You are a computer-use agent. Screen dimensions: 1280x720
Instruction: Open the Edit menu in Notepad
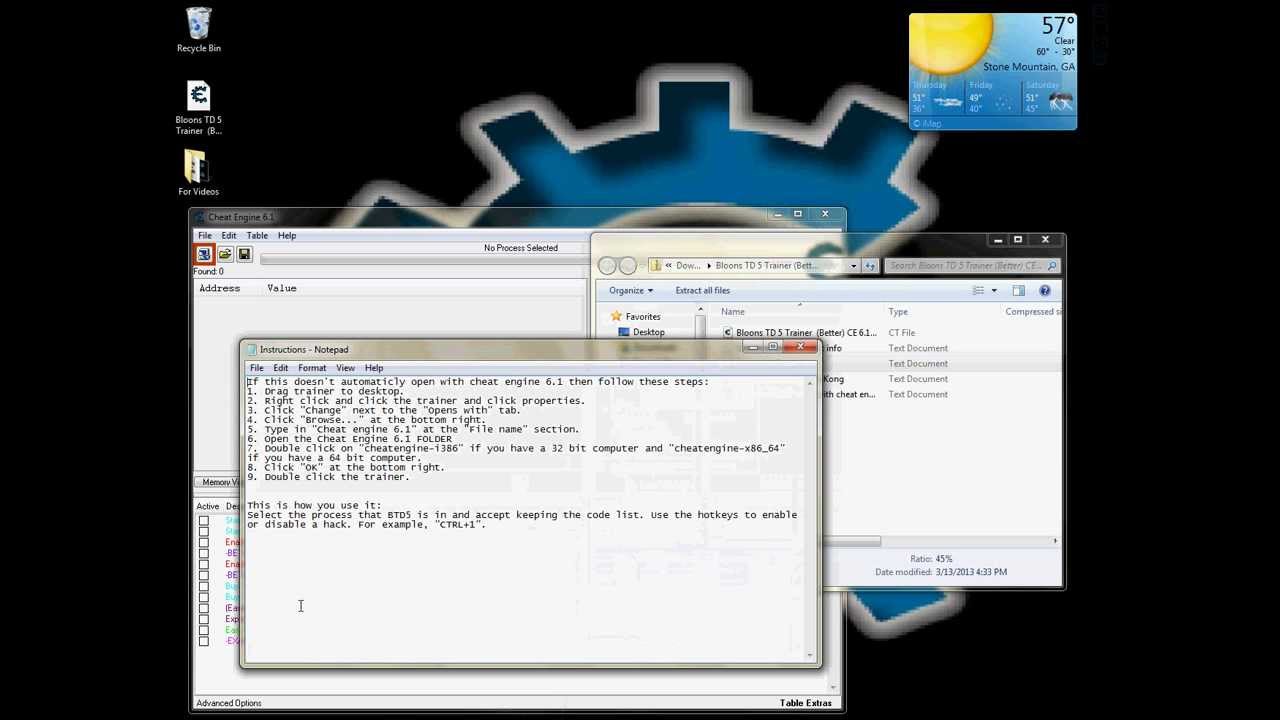pyautogui.click(x=281, y=368)
